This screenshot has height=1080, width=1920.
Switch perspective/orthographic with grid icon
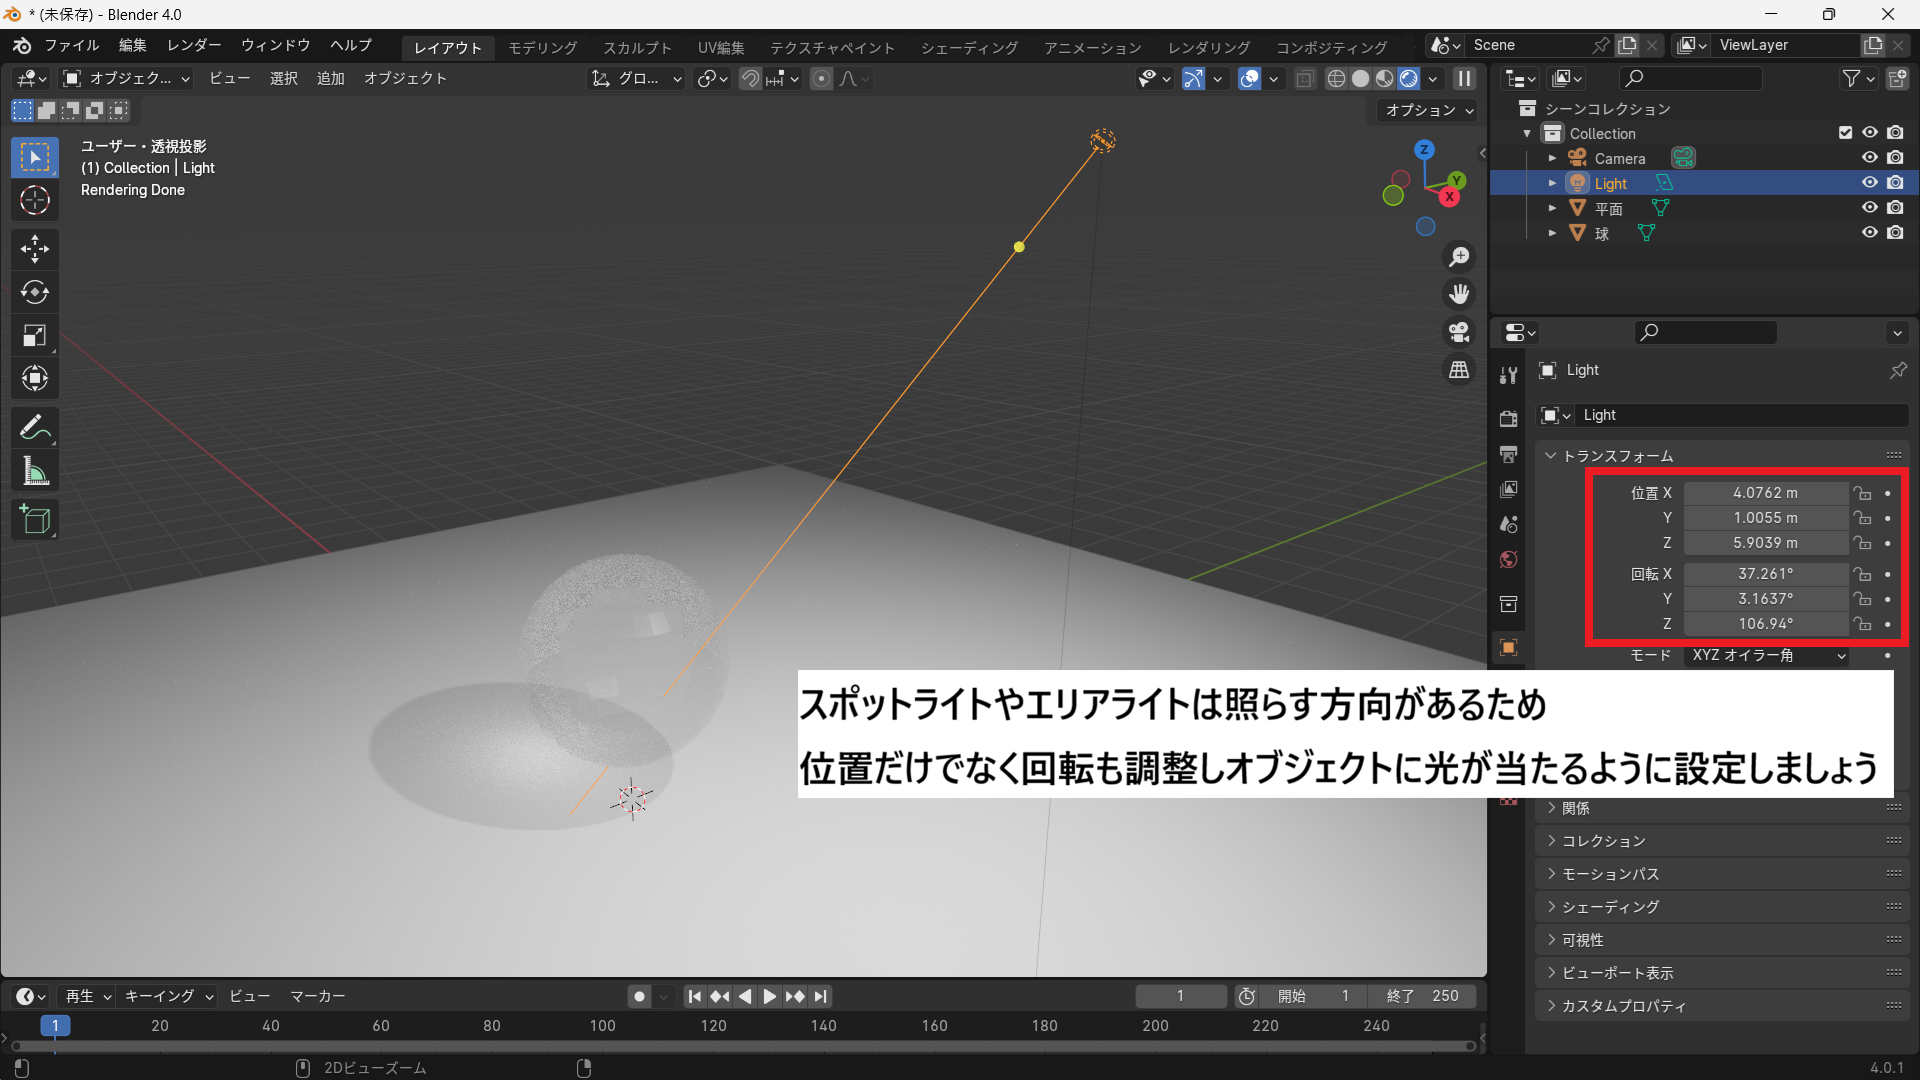click(x=1460, y=370)
